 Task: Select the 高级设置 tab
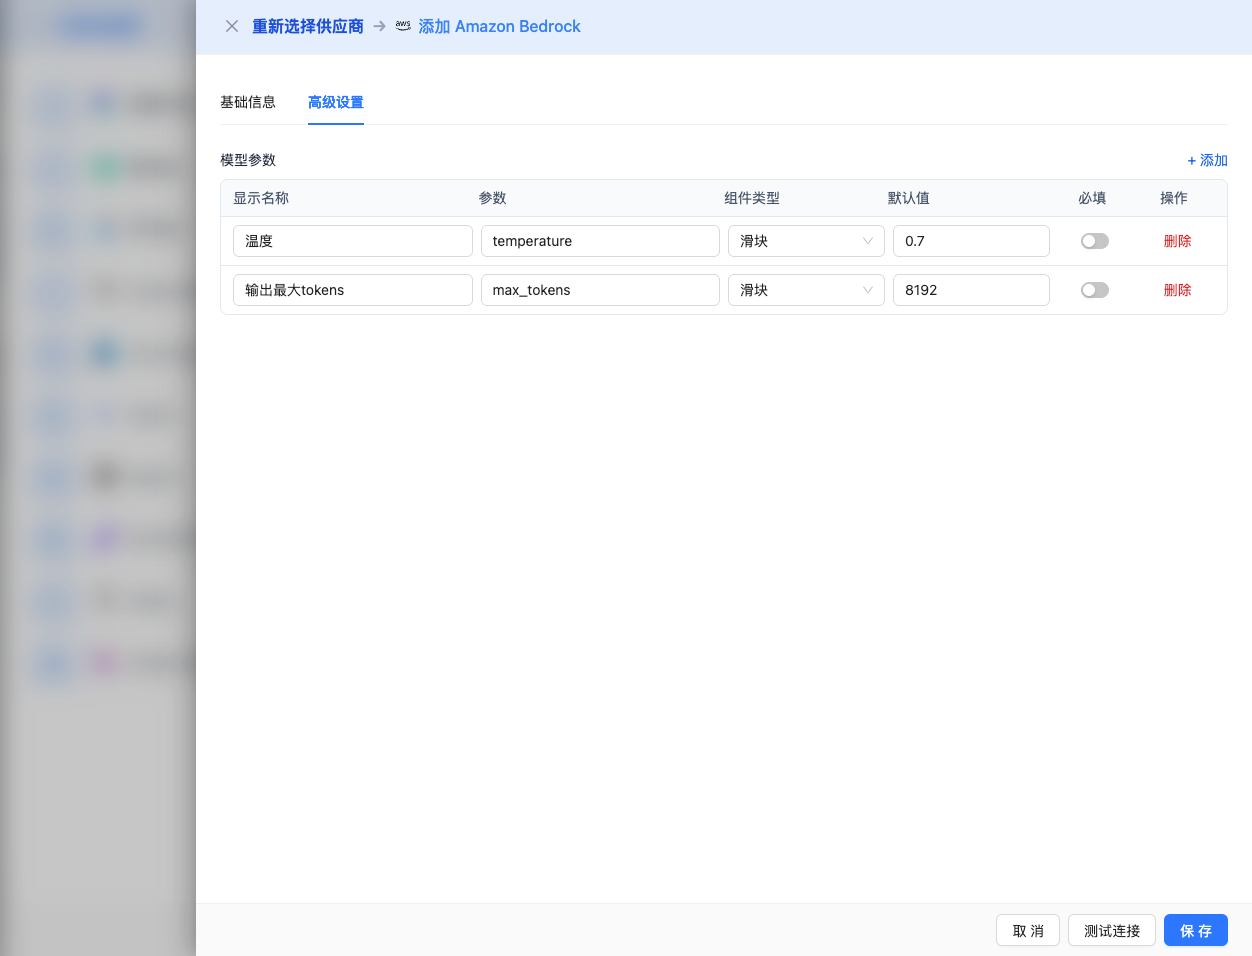point(335,102)
